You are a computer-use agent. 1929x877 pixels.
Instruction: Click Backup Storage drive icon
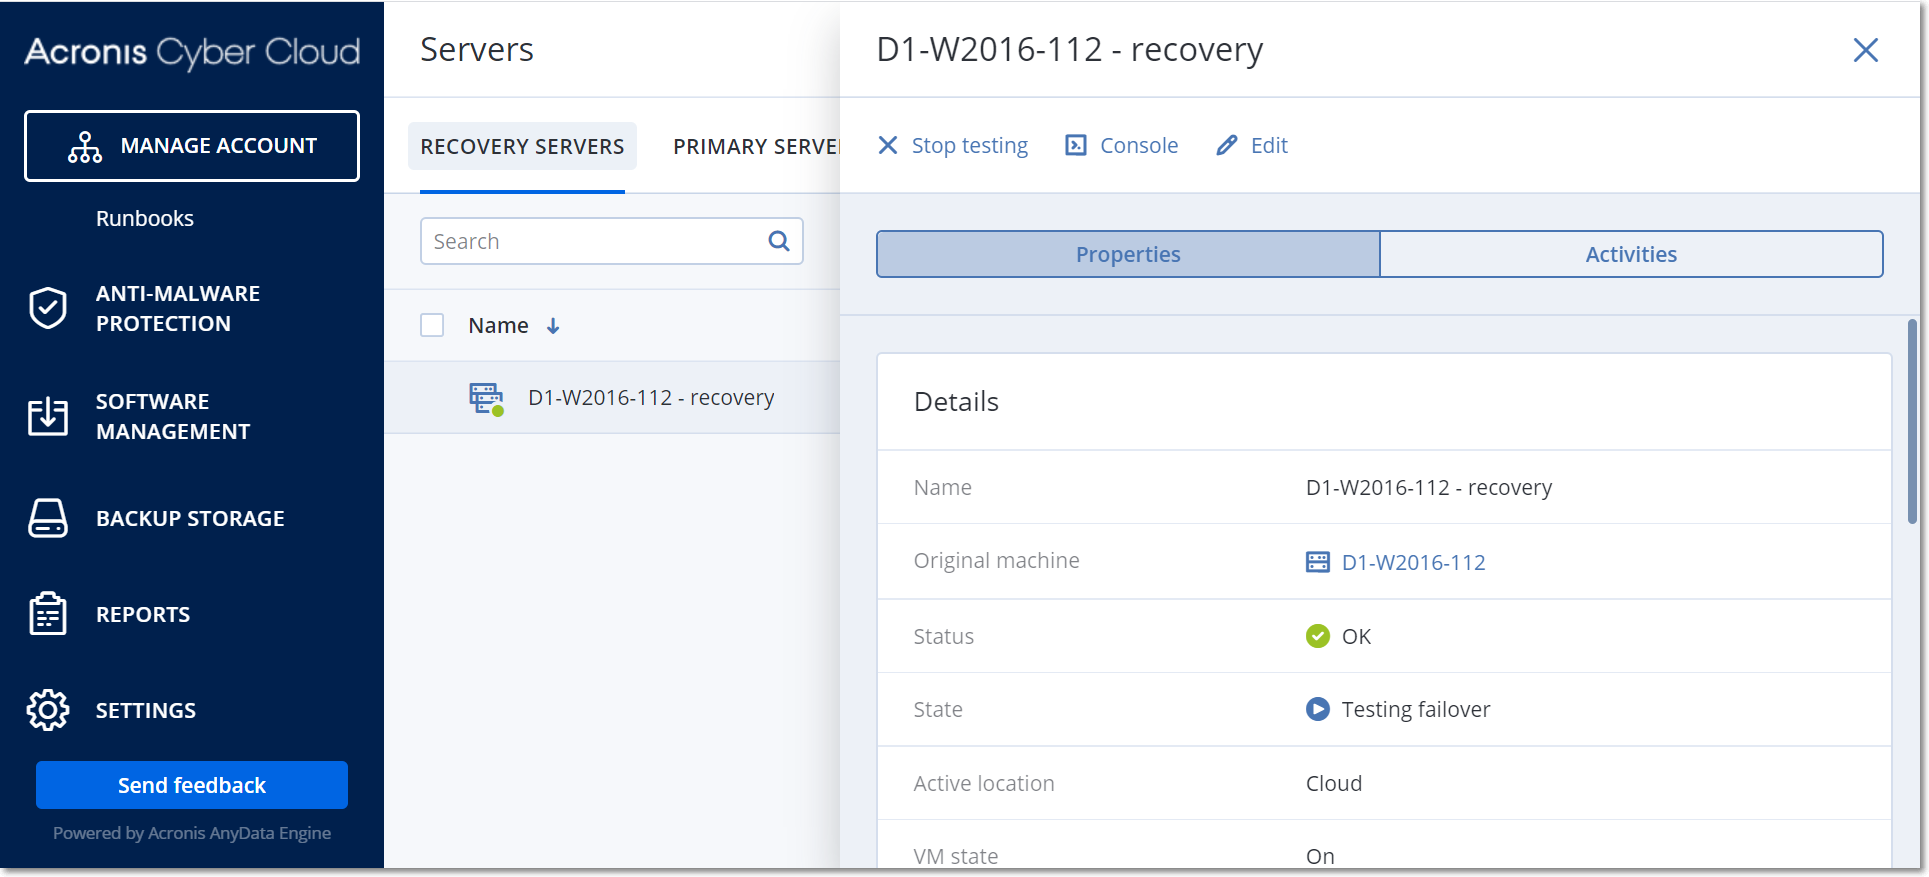[x=48, y=518]
